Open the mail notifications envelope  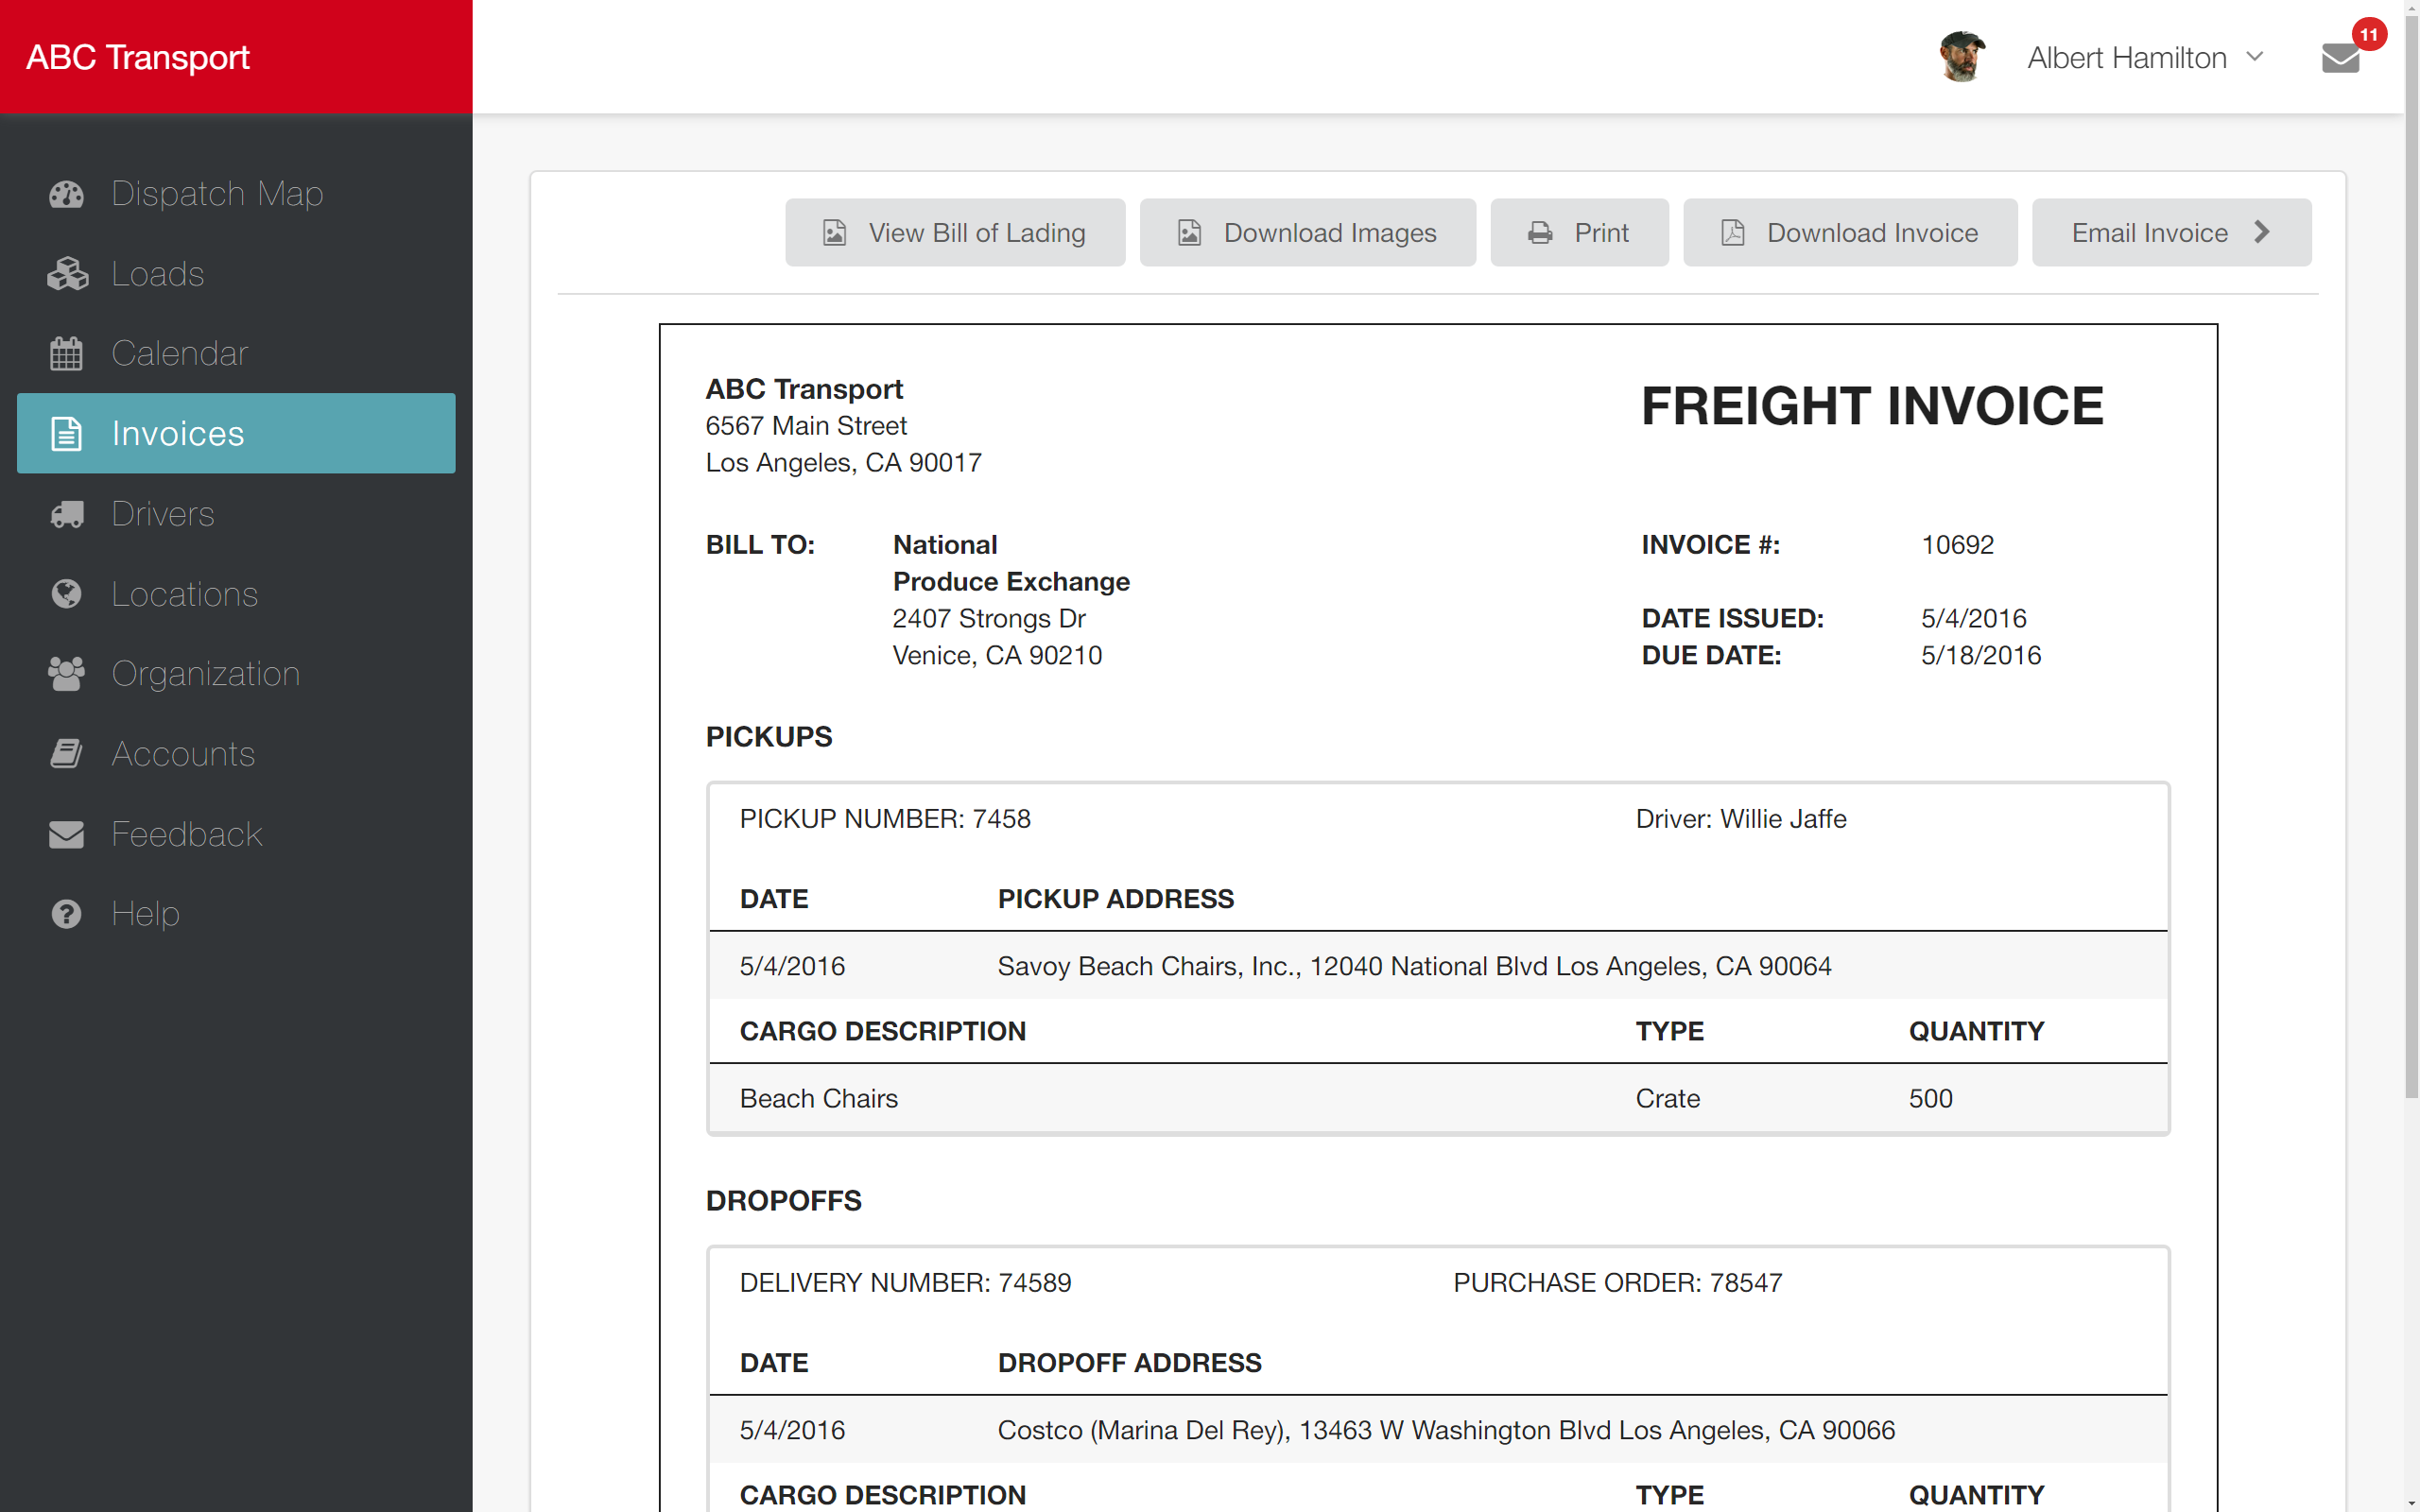[x=2340, y=58]
